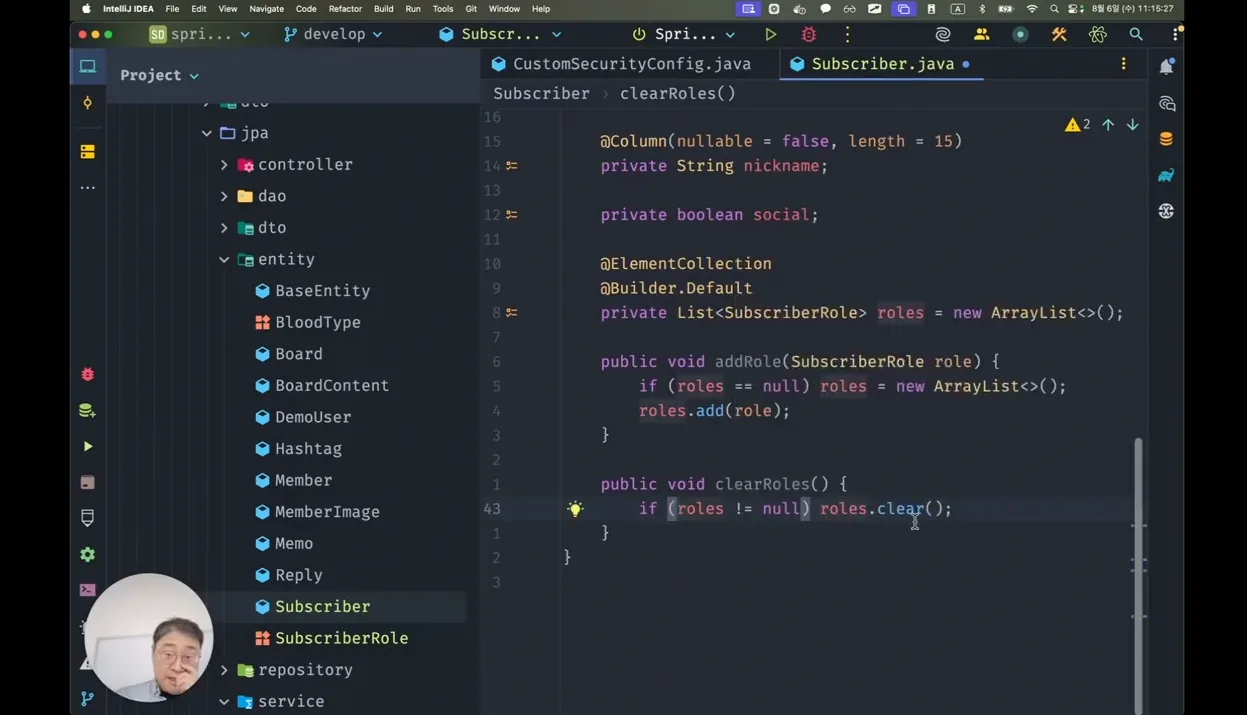Open the Structure tool window icon
The image size is (1247, 715).
point(88,151)
